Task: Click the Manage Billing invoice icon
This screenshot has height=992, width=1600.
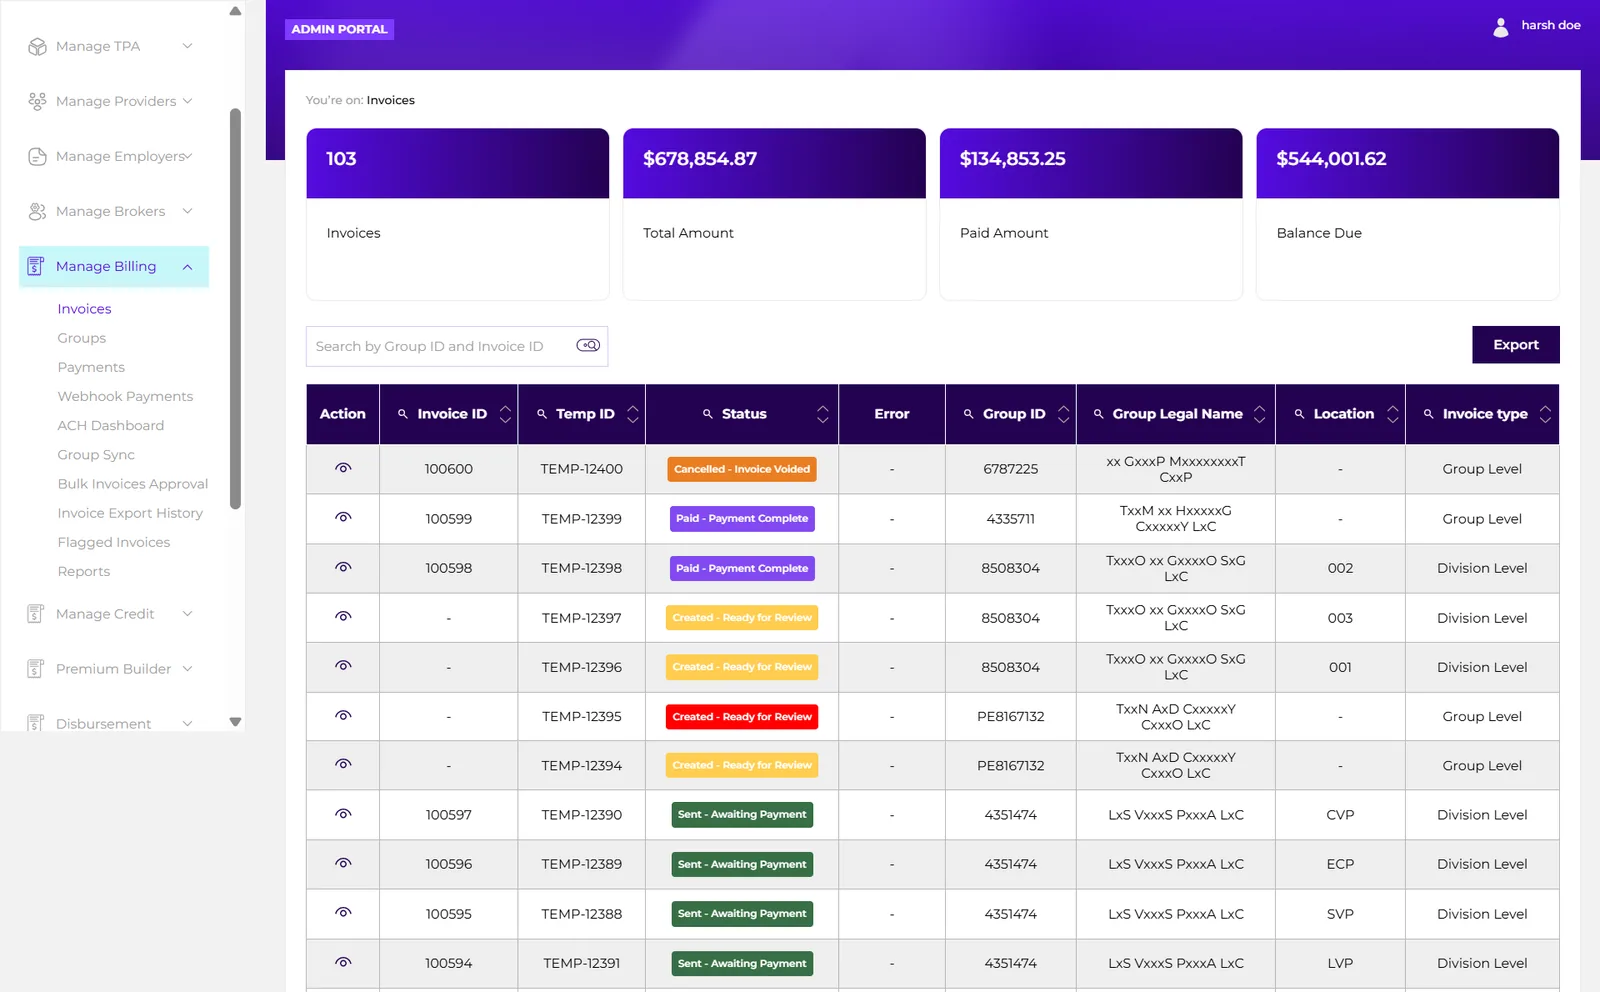Action: [x=35, y=266]
